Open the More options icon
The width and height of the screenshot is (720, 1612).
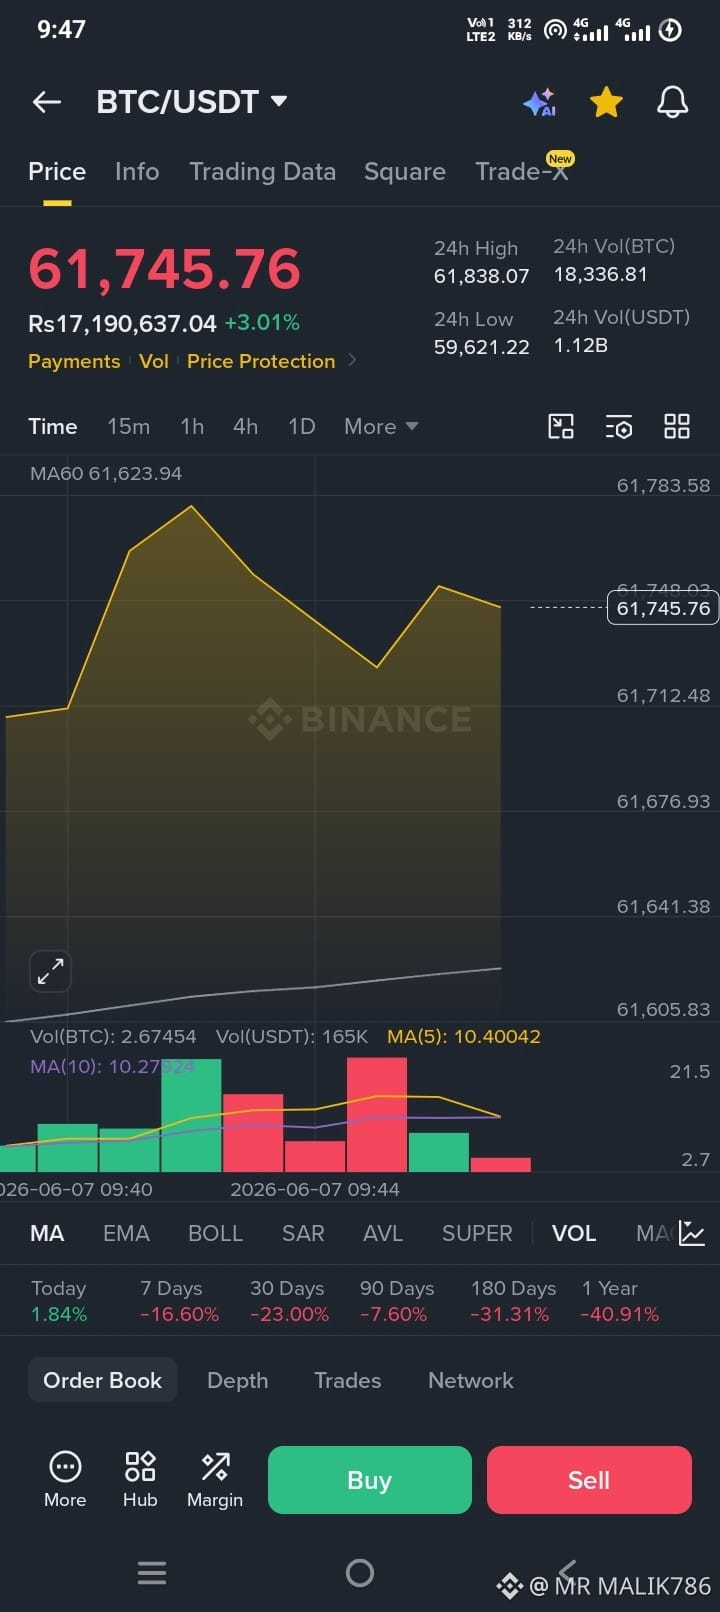click(65, 1479)
